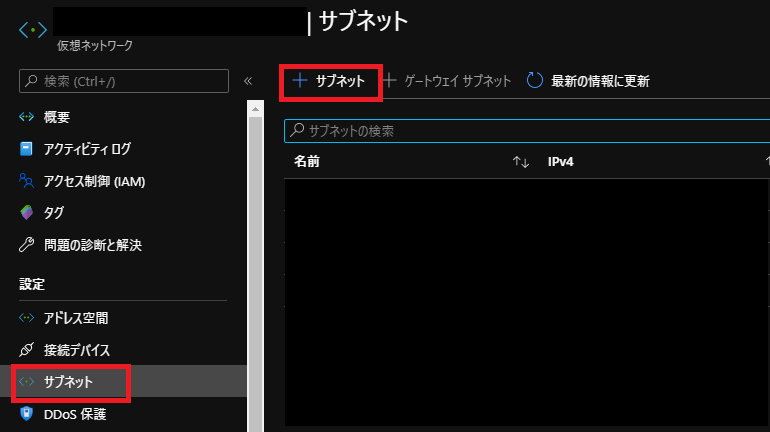Click in the 検索 (Ctrl+/) box
770x432 pixels.
[124, 81]
